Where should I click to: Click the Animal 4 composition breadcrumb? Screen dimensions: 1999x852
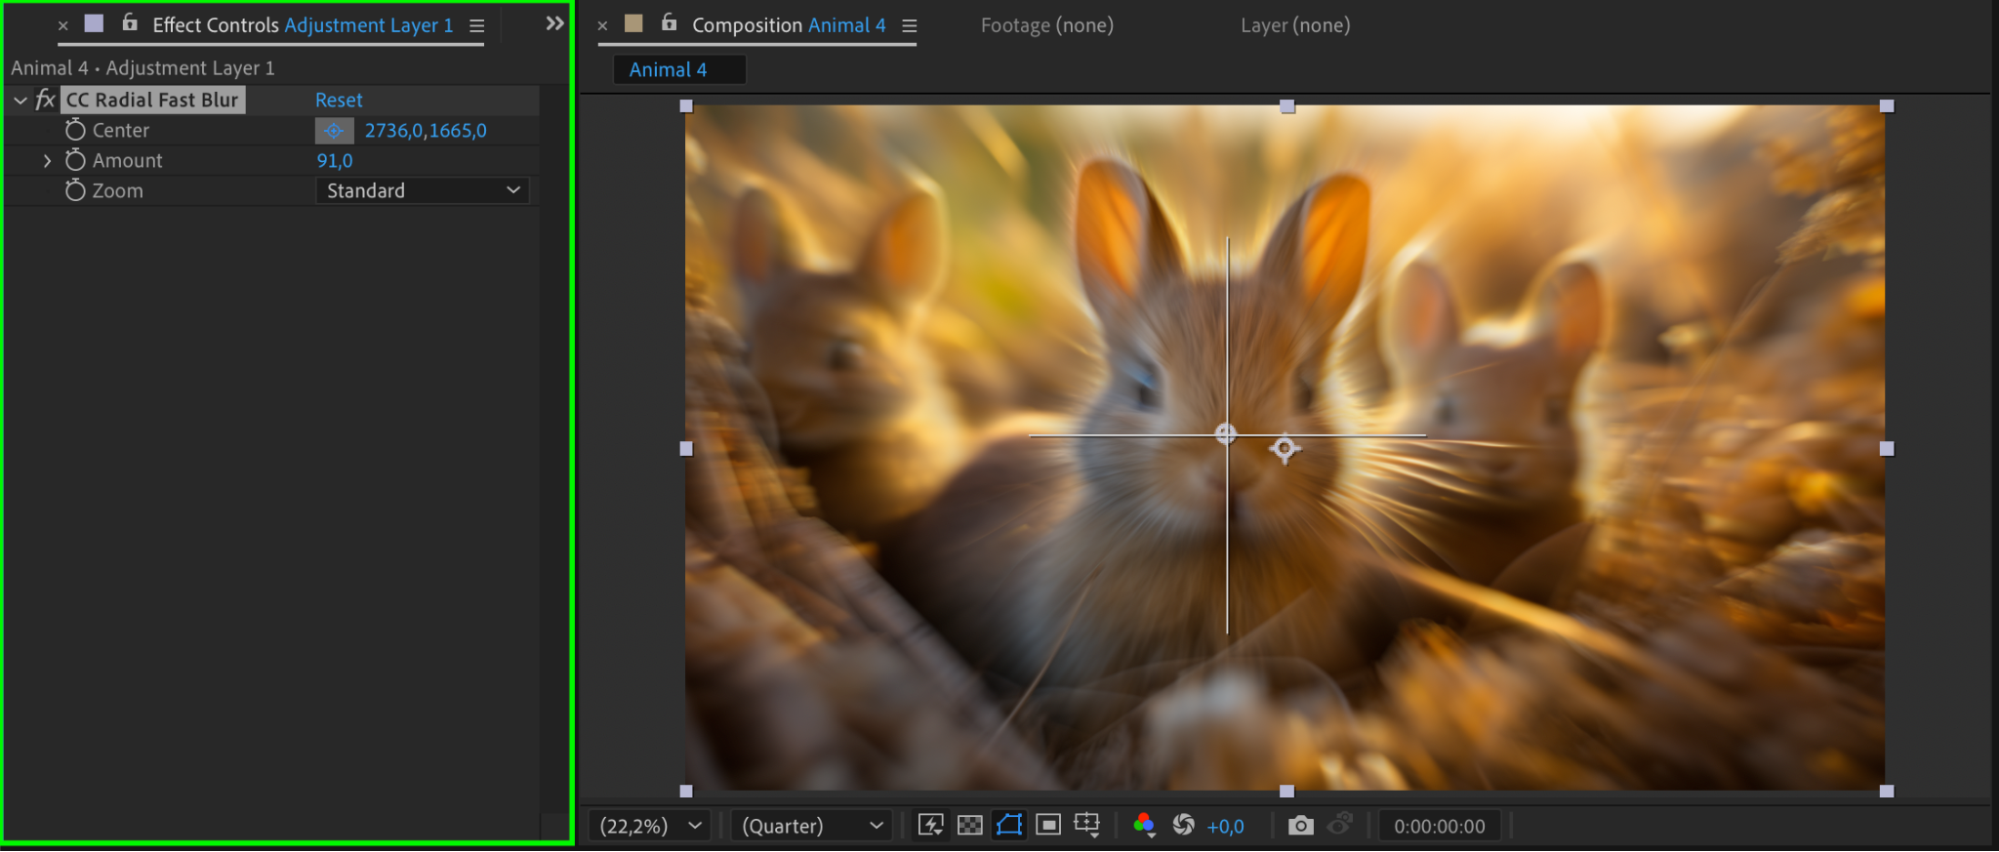pyautogui.click(x=668, y=70)
